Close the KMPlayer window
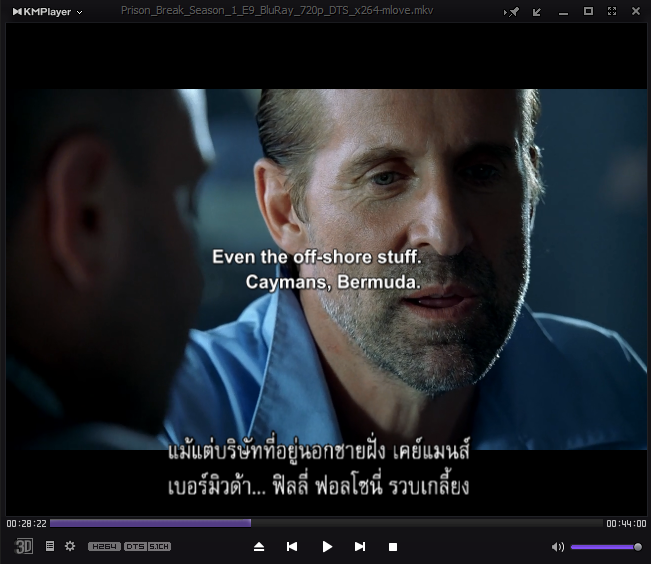Screen dimensions: 651x564 636,11
